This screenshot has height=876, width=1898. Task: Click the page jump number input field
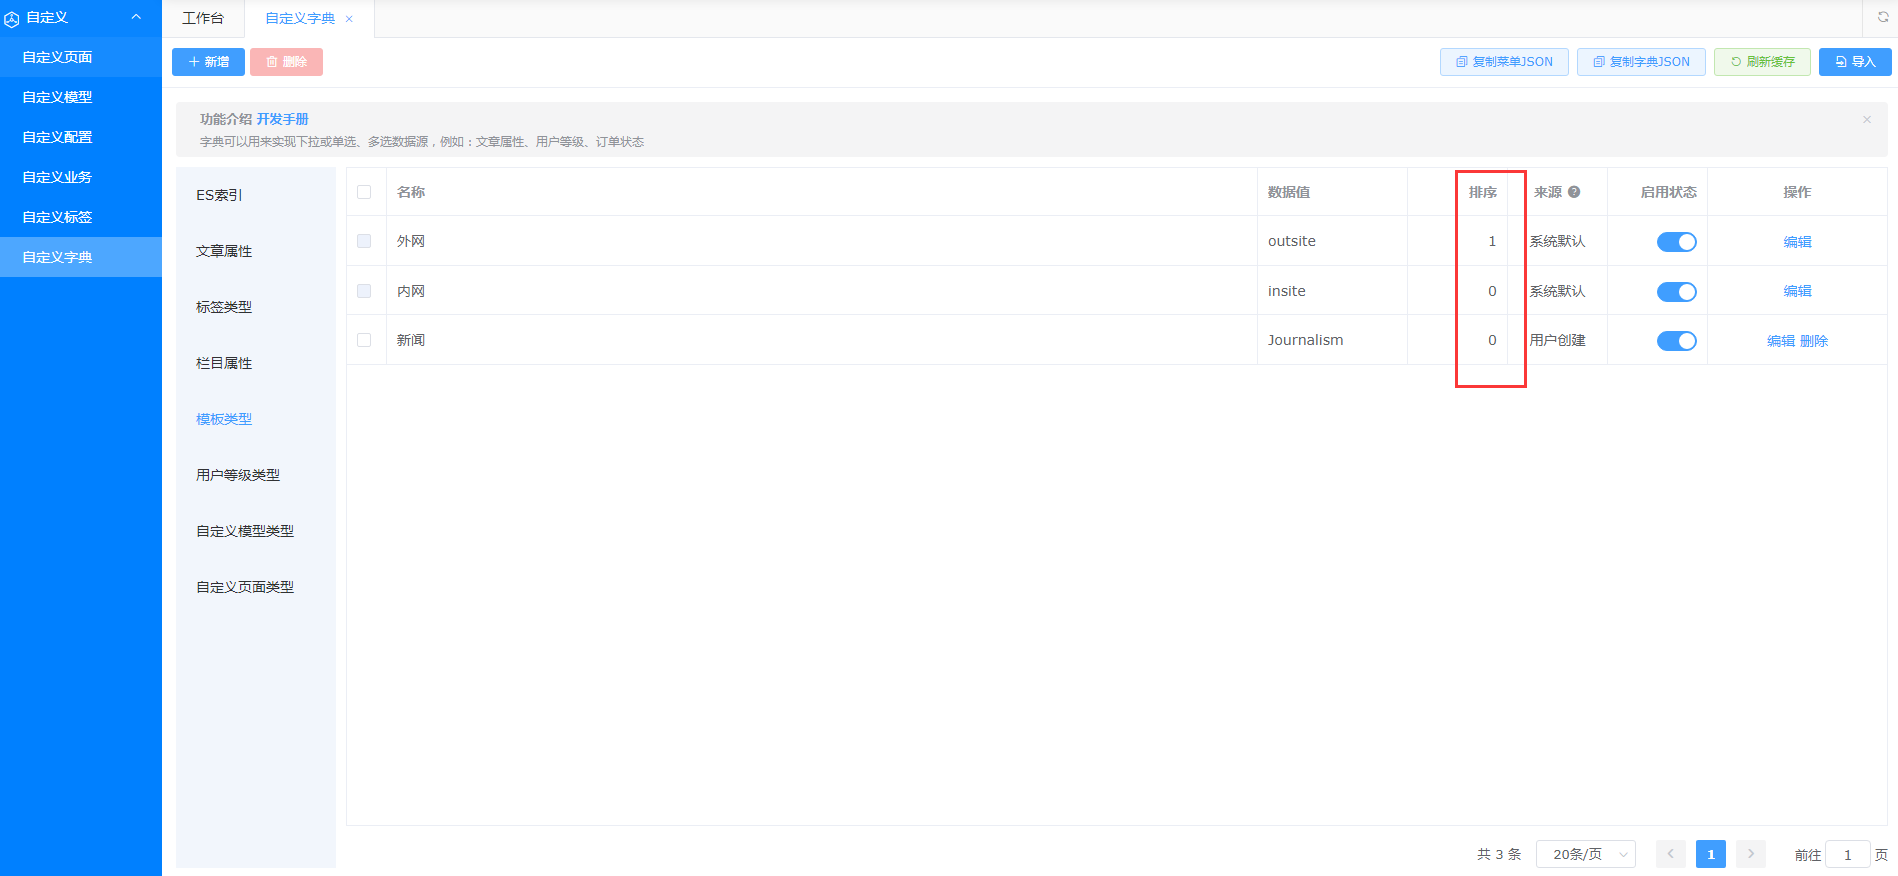tap(1847, 854)
